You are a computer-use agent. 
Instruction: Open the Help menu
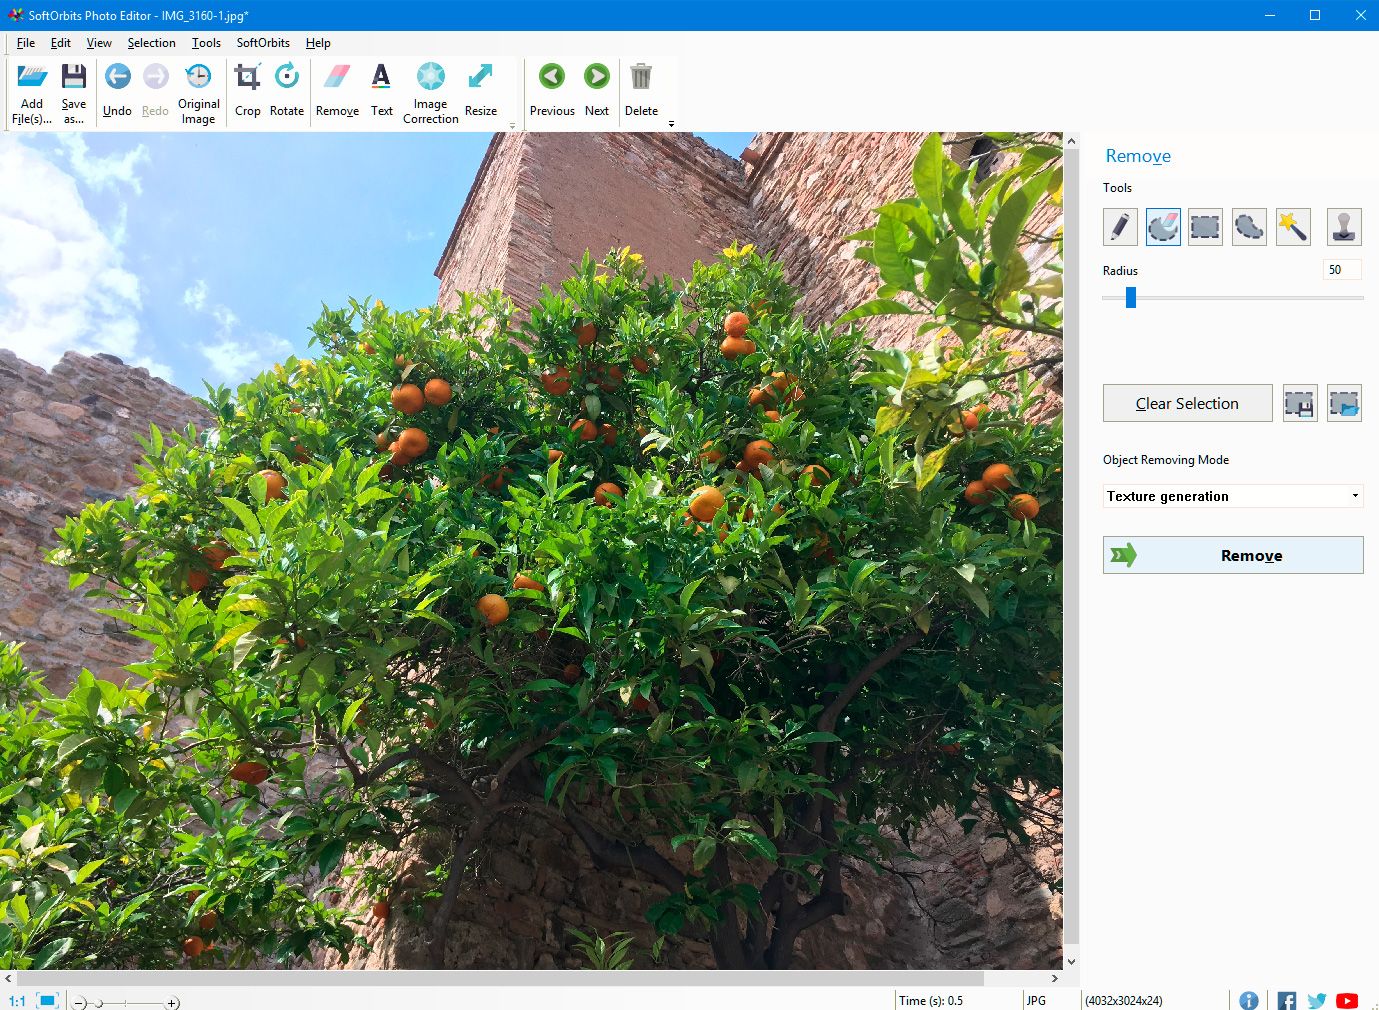click(318, 43)
